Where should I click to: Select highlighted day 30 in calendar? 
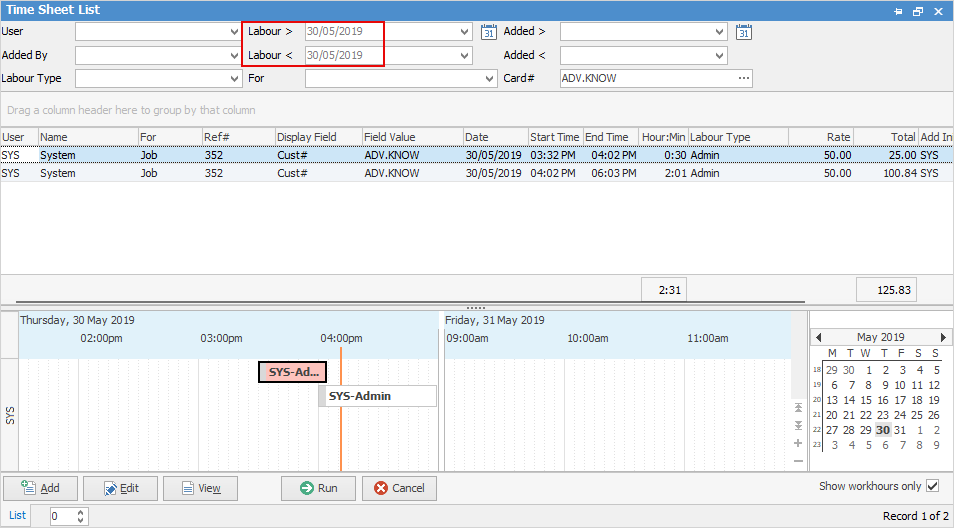(883, 430)
